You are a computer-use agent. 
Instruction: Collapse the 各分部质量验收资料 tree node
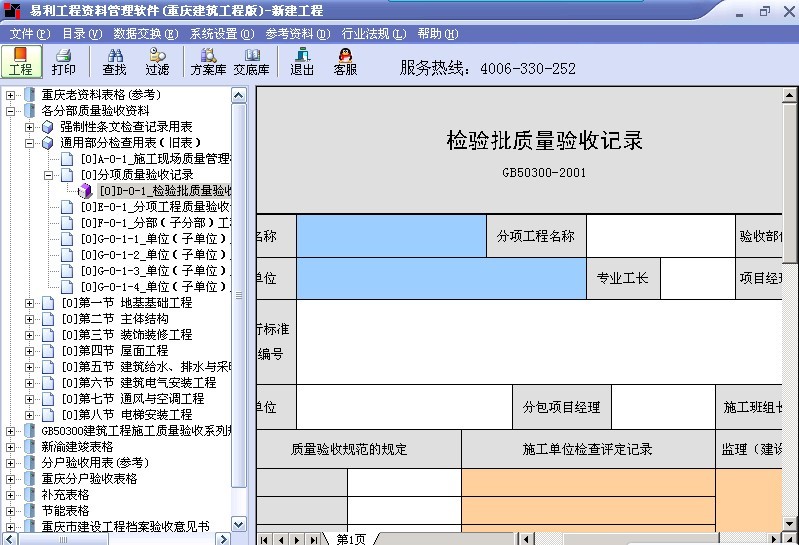tap(12, 111)
